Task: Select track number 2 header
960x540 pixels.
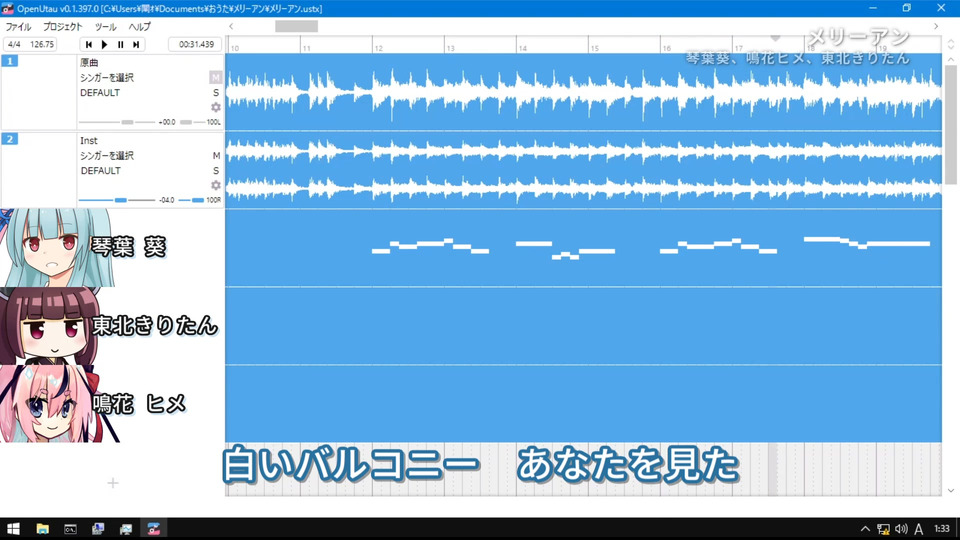Action: [10, 139]
